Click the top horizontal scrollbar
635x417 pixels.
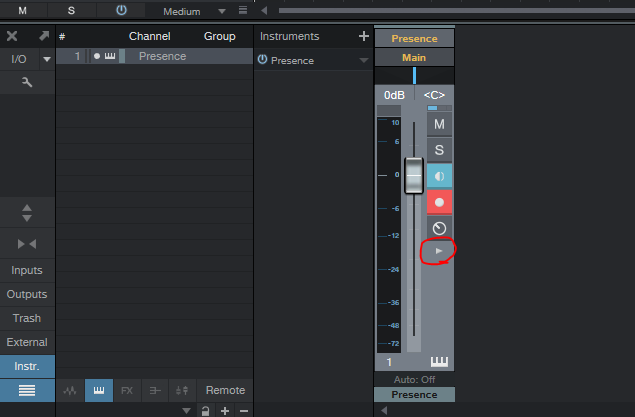click(456, 11)
